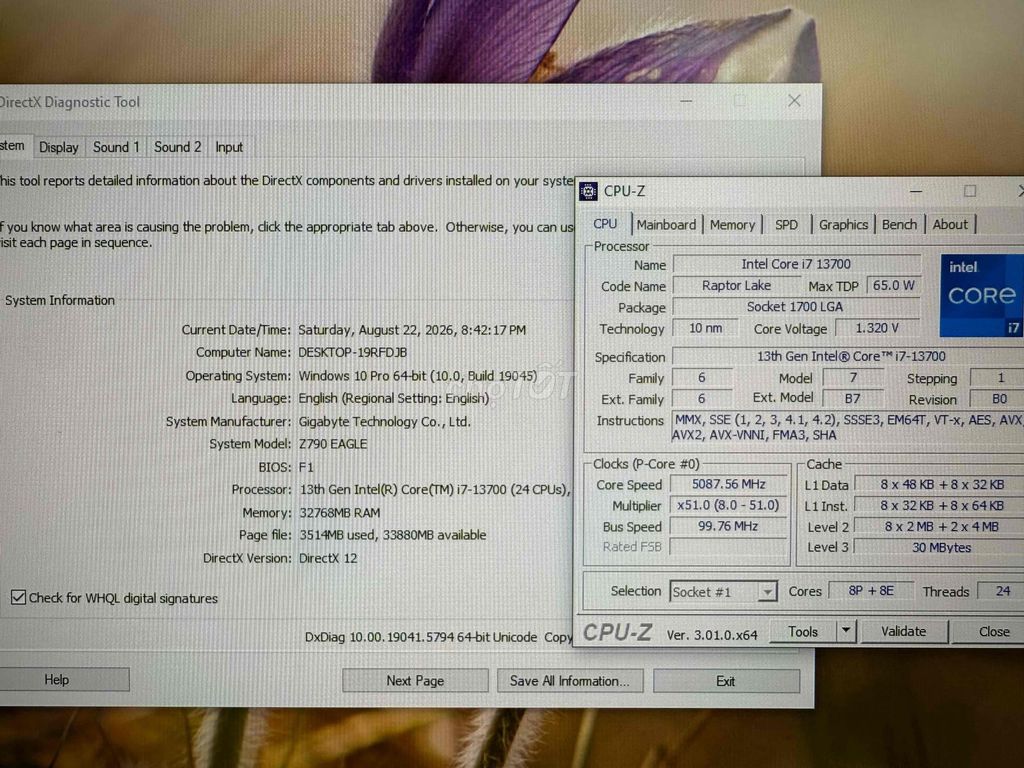Click the Intel Core i7 logo badge
Screen dimensions: 1024x768
tap(982, 296)
